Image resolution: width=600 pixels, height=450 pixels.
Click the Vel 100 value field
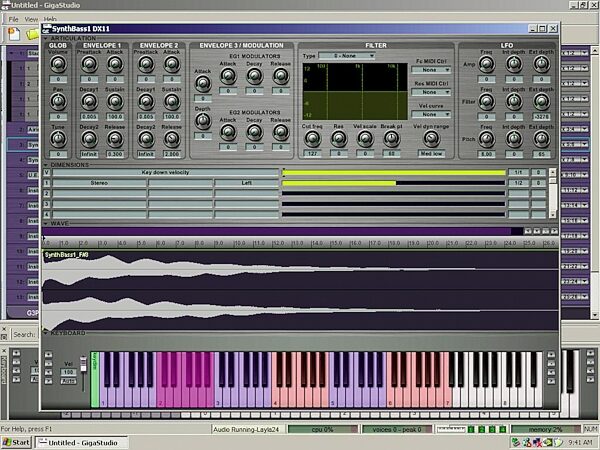point(68,372)
